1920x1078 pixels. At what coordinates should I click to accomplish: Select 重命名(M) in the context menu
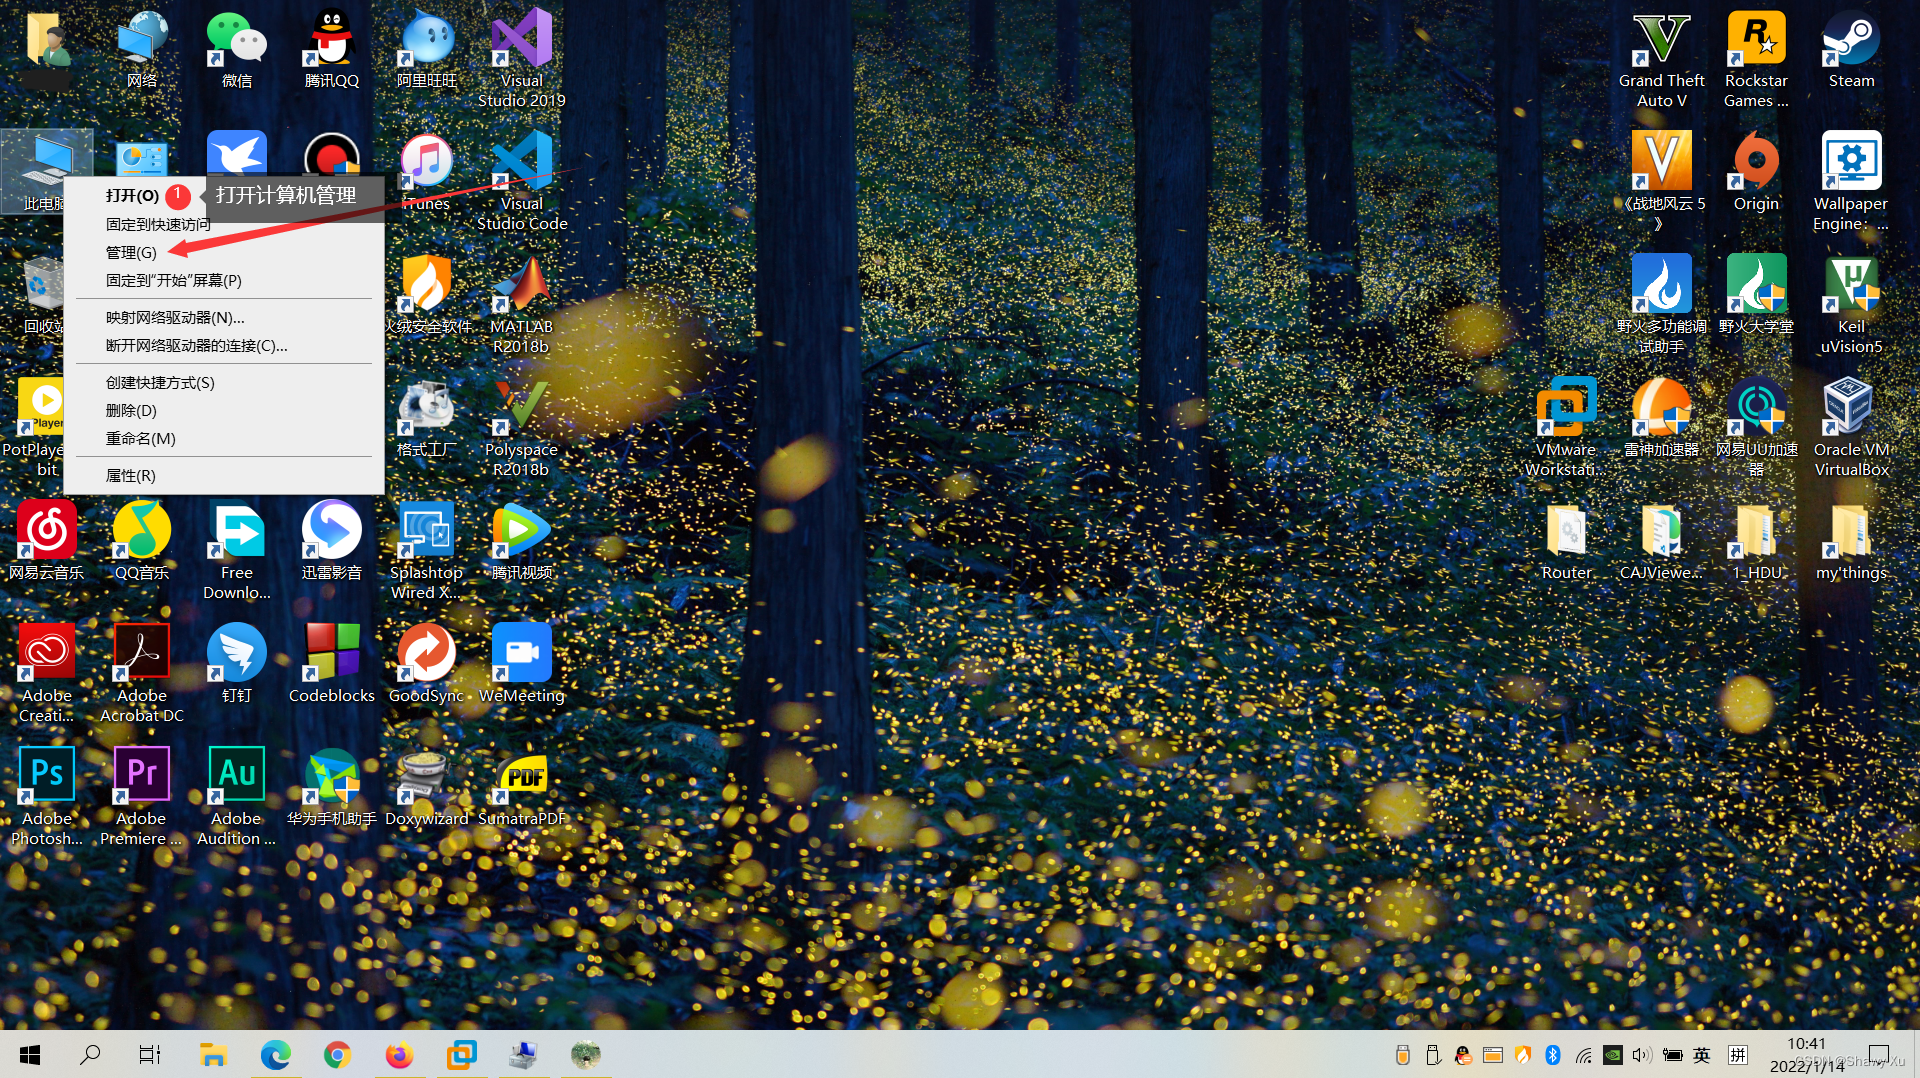pos(140,438)
